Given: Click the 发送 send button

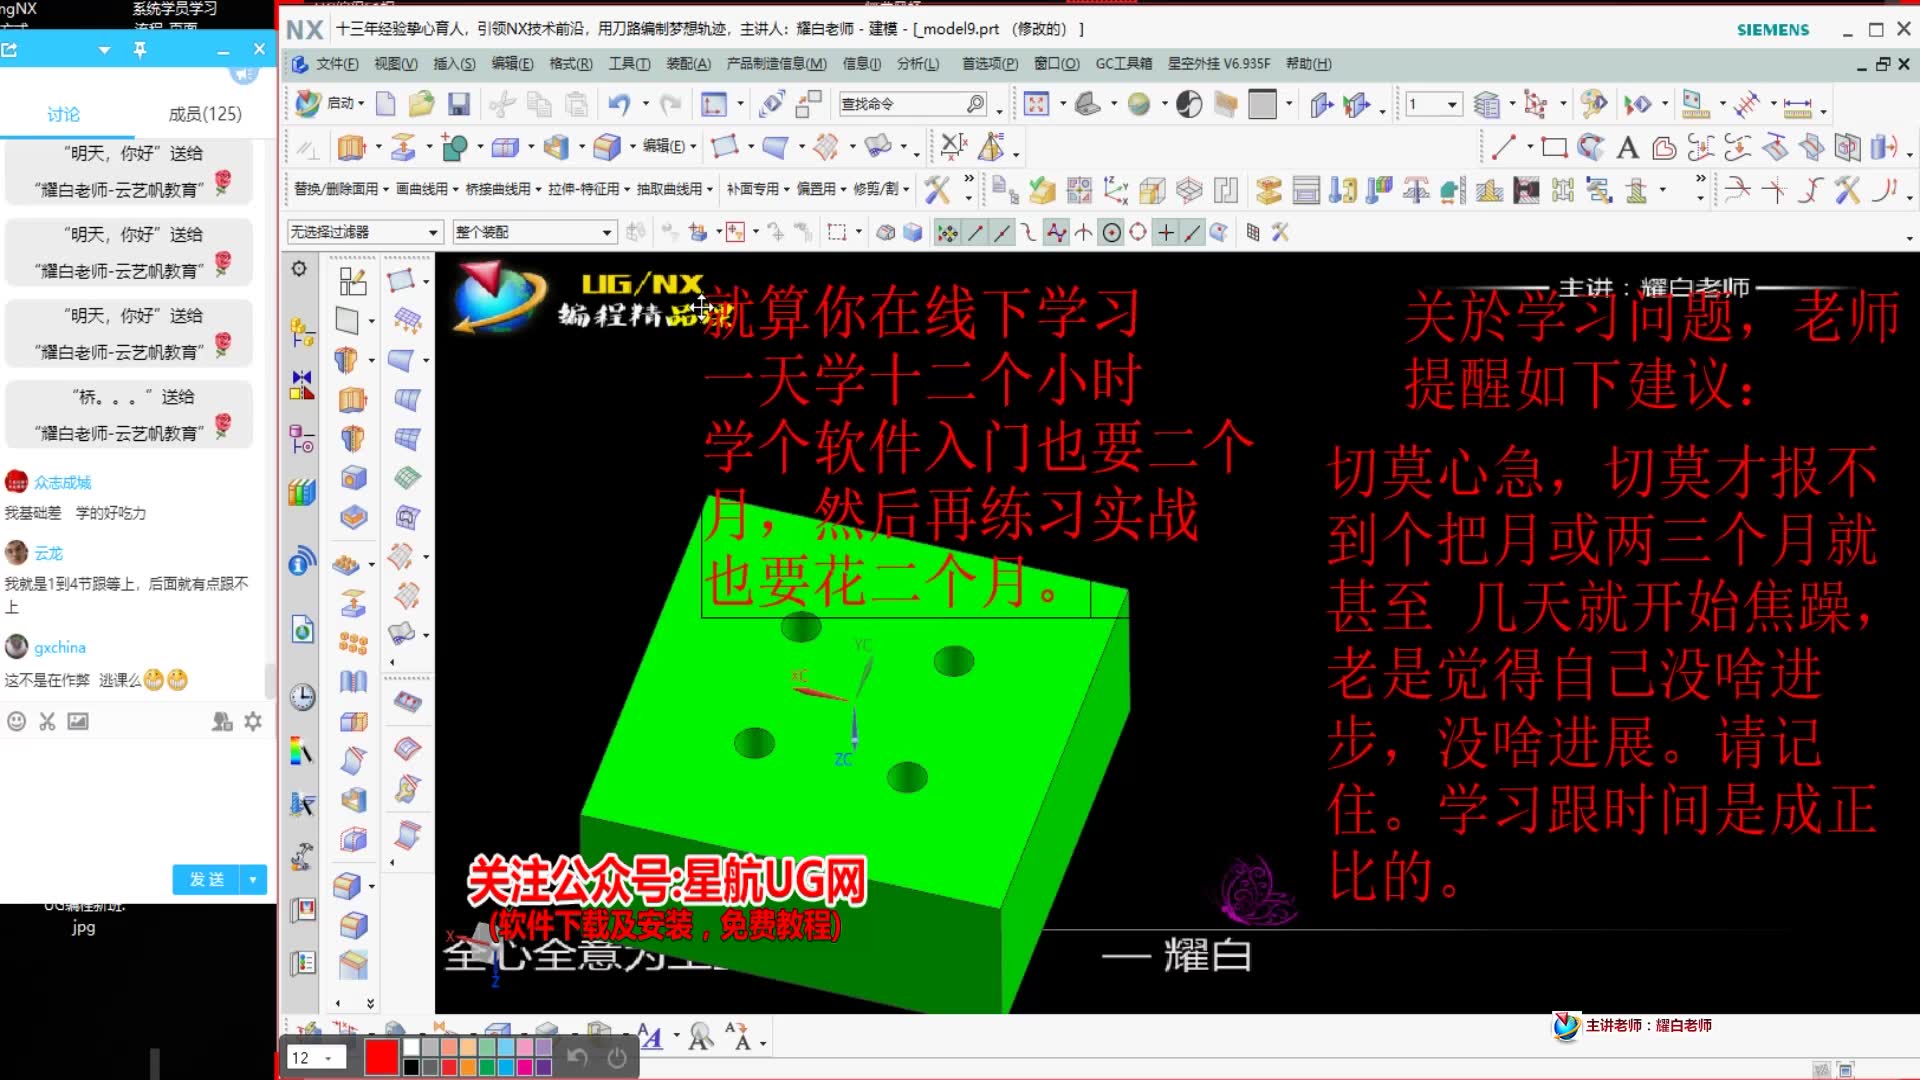Looking at the screenshot, I should 207,879.
